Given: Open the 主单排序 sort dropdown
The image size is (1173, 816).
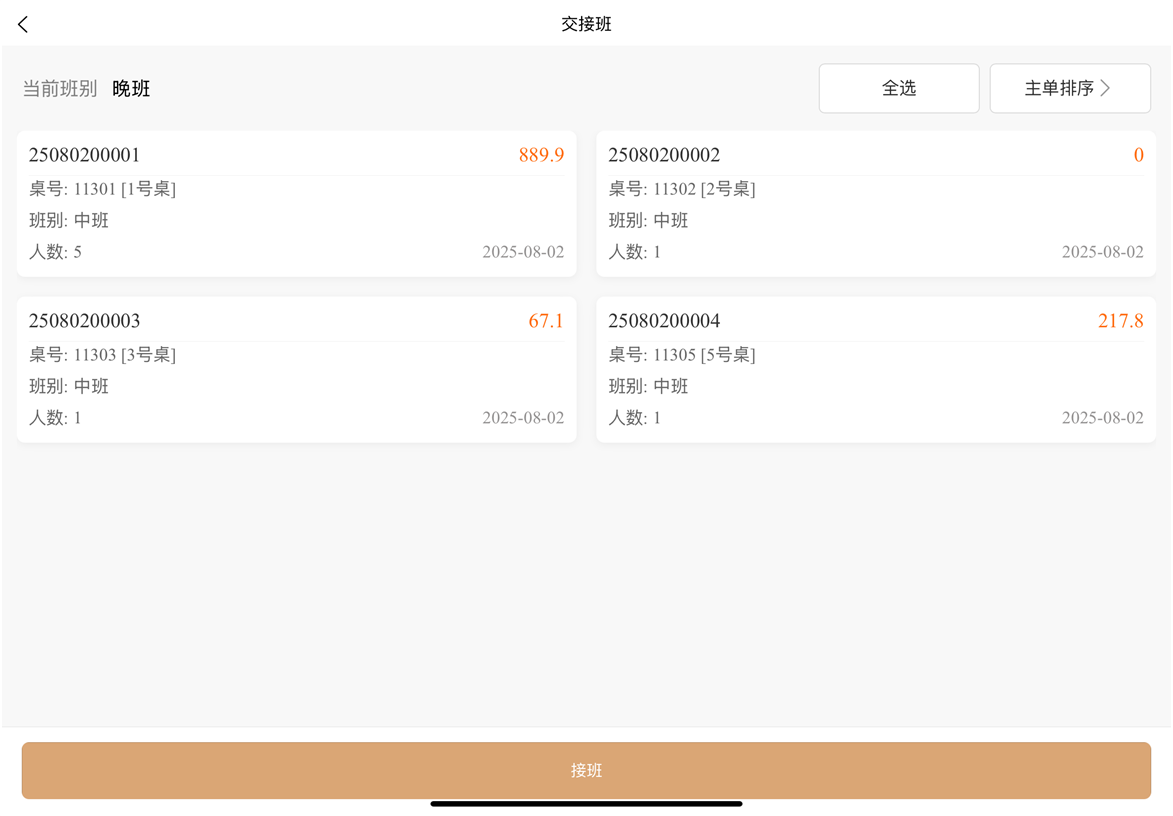Looking at the screenshot, I should (1059, 88).
